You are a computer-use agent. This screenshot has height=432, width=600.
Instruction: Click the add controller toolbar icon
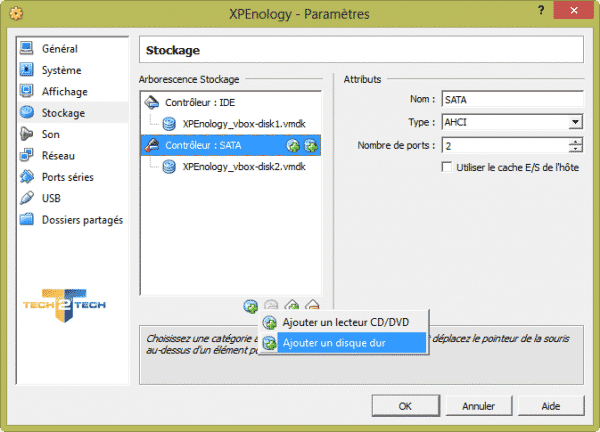(292, 305)
